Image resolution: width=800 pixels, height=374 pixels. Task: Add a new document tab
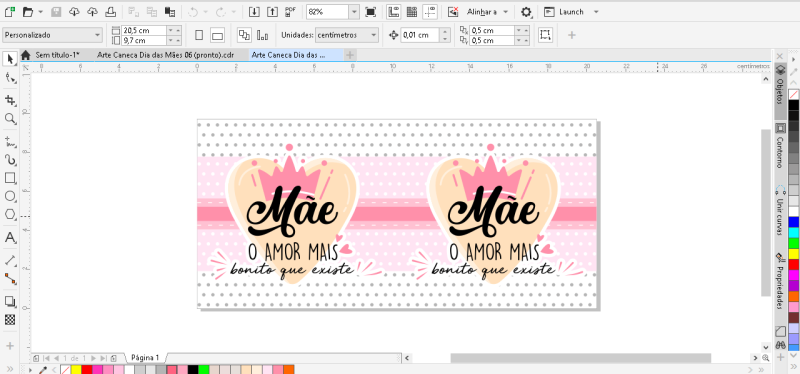[x=350, y=55]
